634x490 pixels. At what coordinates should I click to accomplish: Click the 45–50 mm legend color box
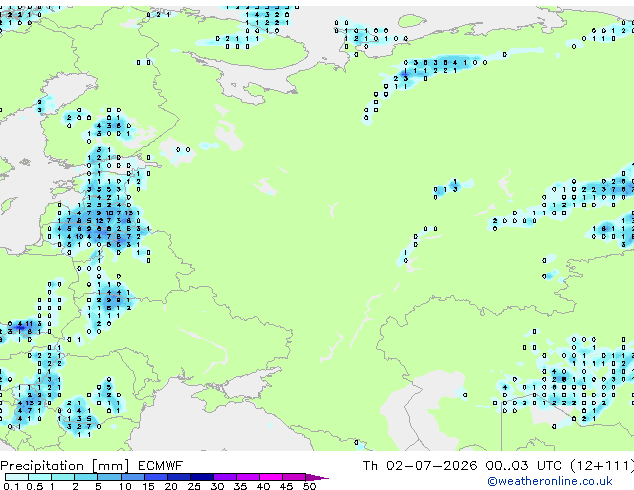click(294, 477)
